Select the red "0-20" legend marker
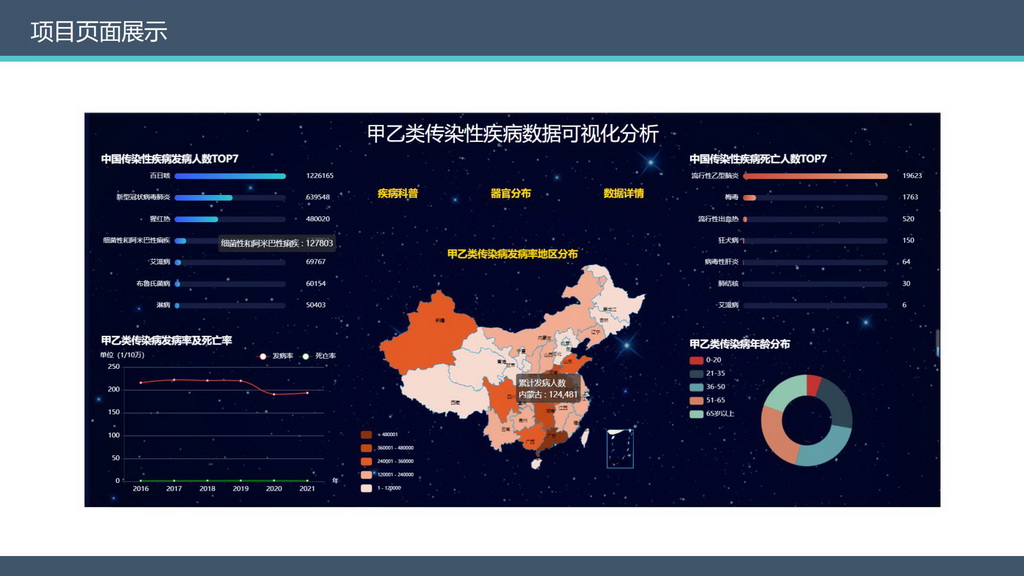 pyautogui.click(x=695, y=360)
